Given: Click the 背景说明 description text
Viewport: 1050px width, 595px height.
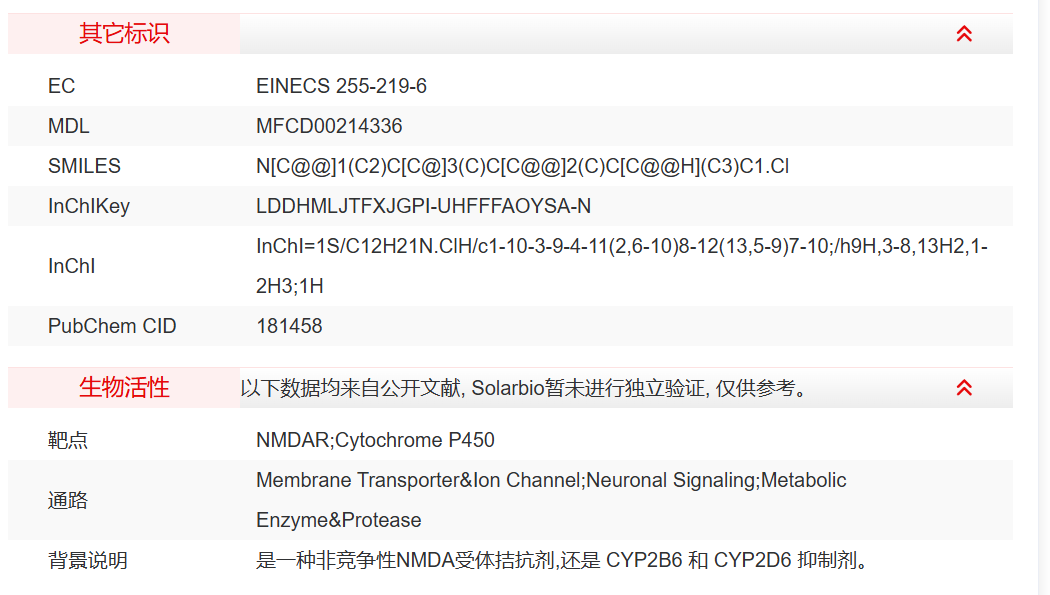Looking at the screenshot, I should click(x=562, y=561).
